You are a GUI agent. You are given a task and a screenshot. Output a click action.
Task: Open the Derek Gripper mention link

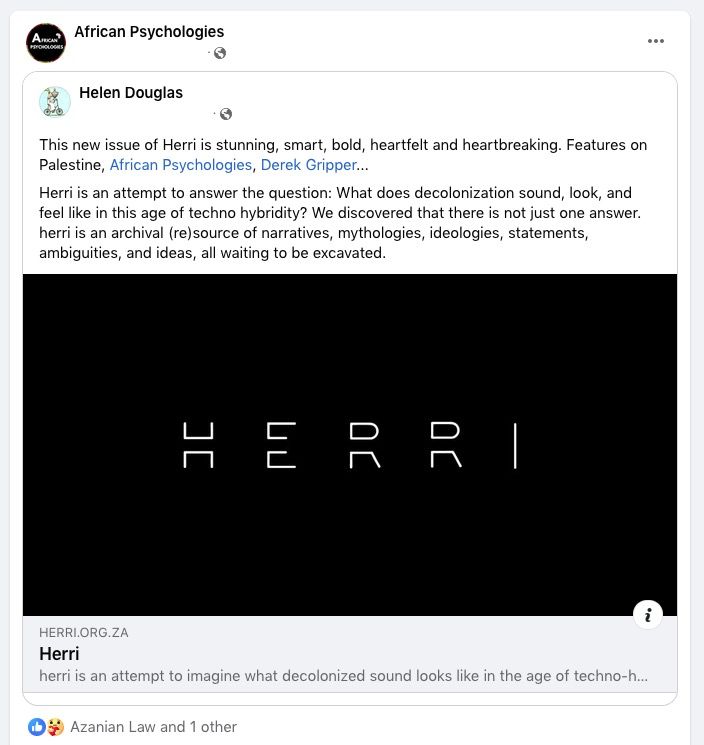[x=308, y=165]
